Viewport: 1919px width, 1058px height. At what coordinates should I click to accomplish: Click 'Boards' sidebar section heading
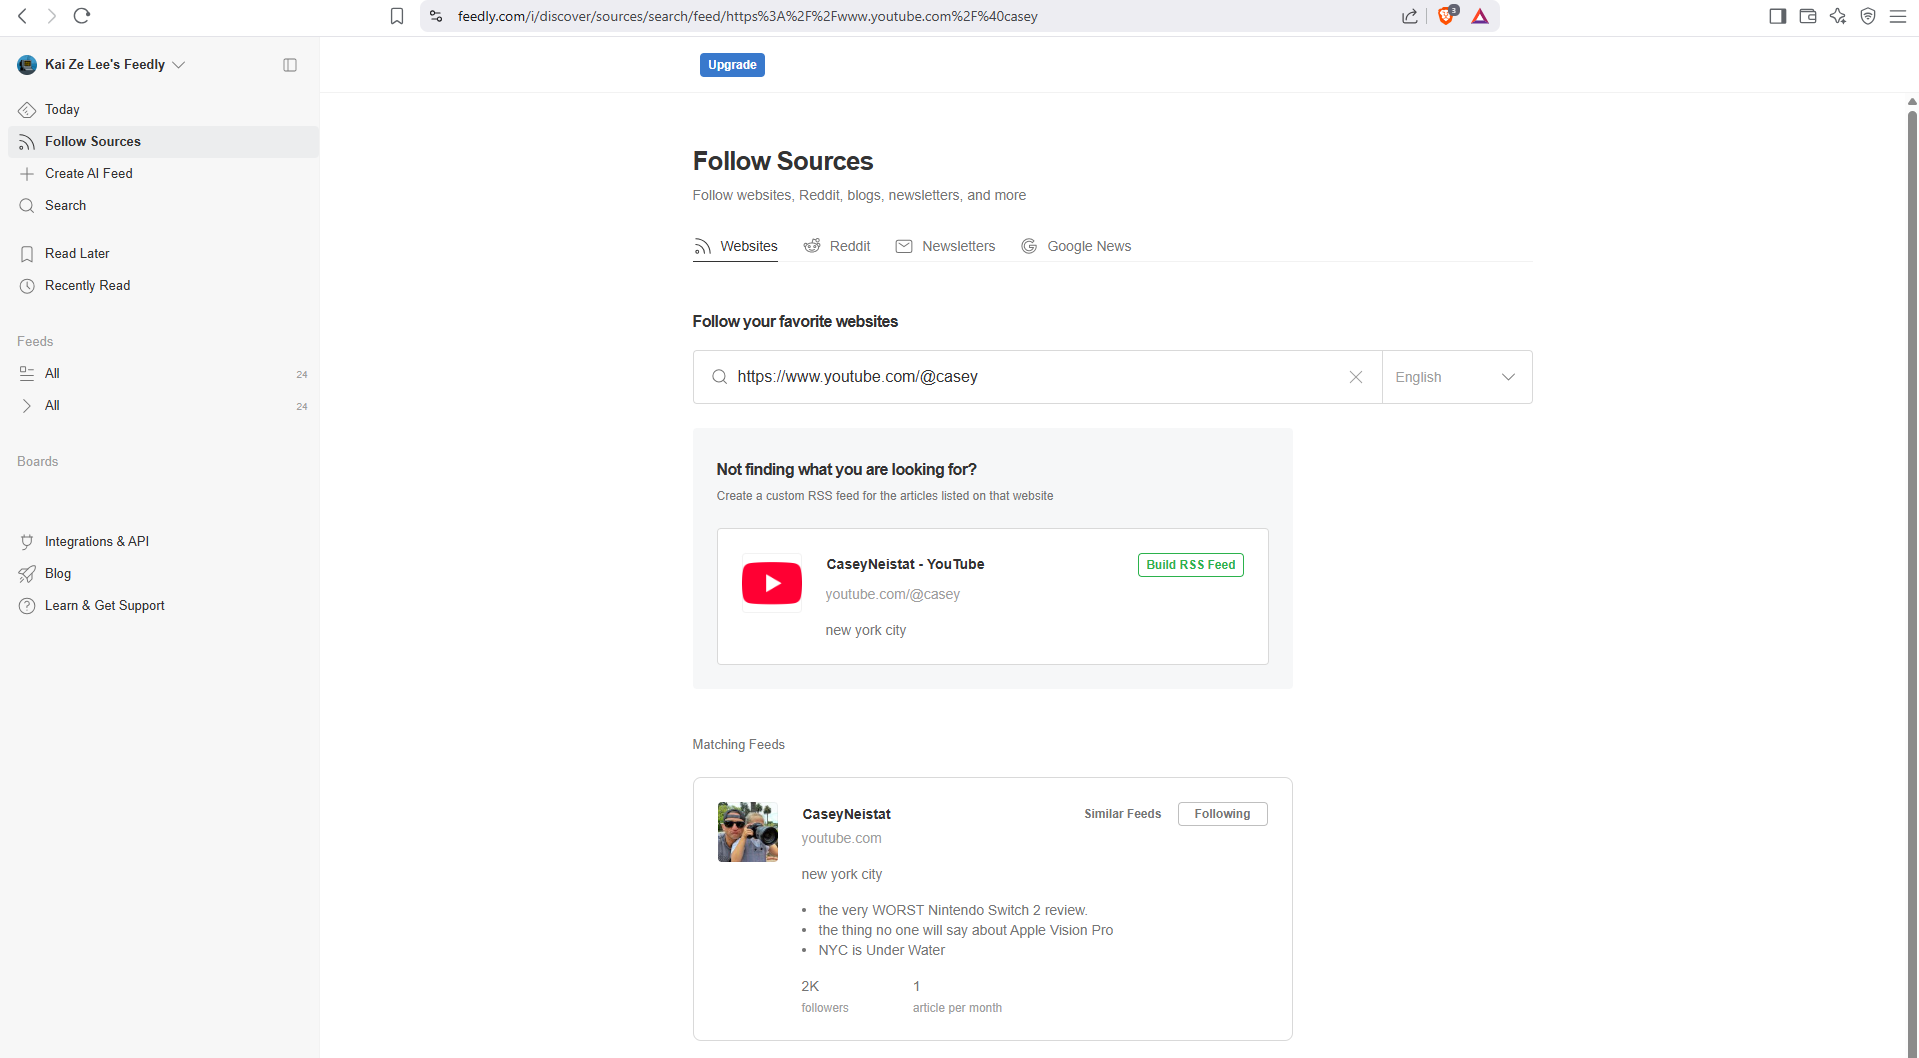pos(37,462)
